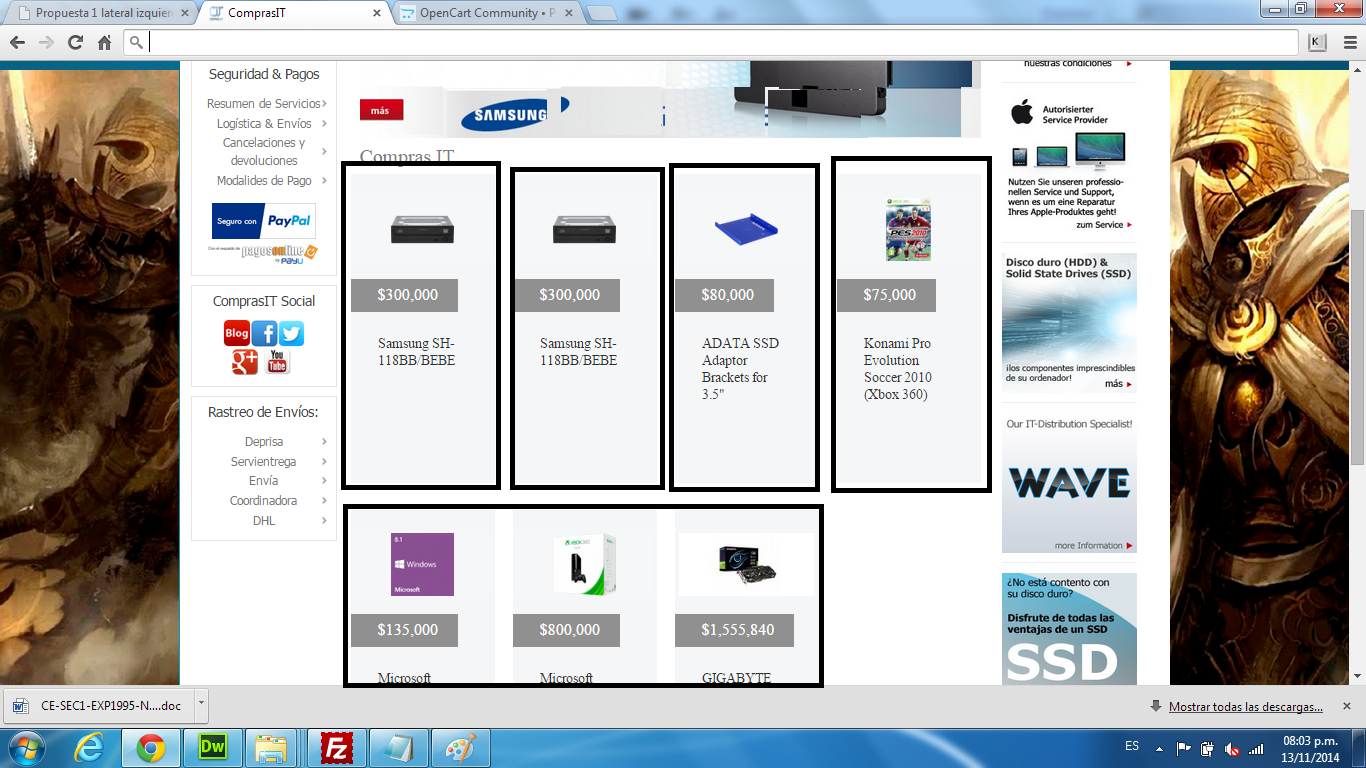Click the vertical page scrollbar thumb
The height and width of the screenshot is (768, 1366).
1357,337
